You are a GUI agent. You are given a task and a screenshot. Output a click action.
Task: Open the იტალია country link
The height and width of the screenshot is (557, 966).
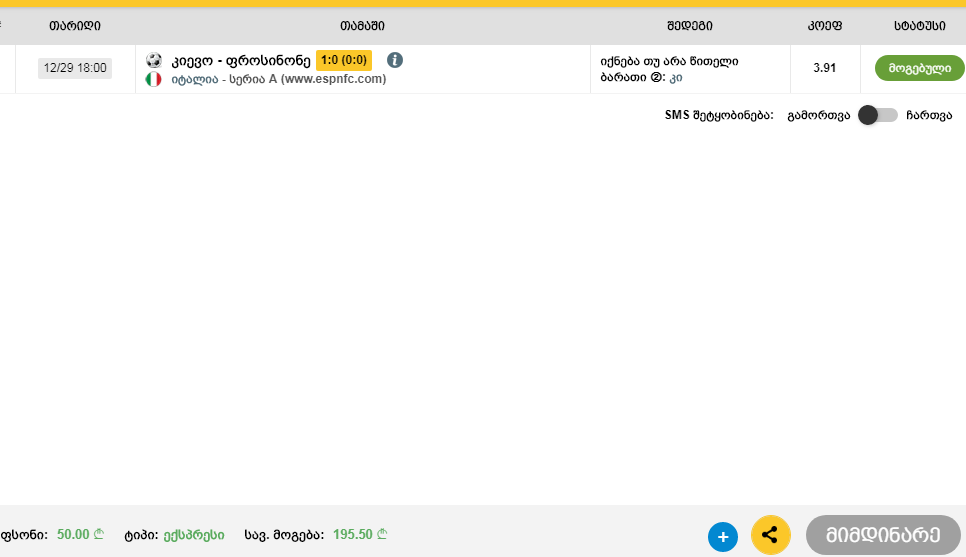pos(195,79)
